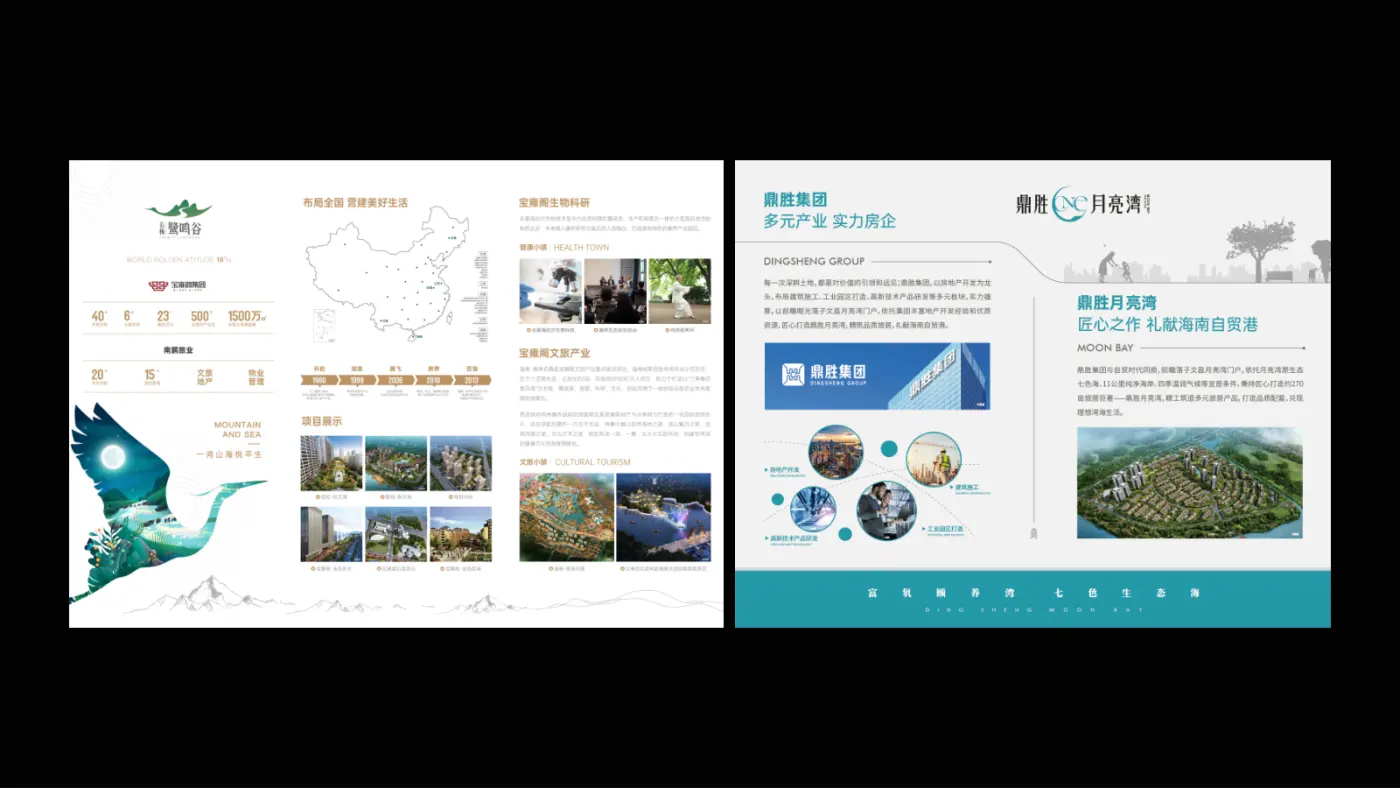The image size is (1400, 788).
Task: Click the "多元产业 实力房企" headline
Action: coord(830,221)
